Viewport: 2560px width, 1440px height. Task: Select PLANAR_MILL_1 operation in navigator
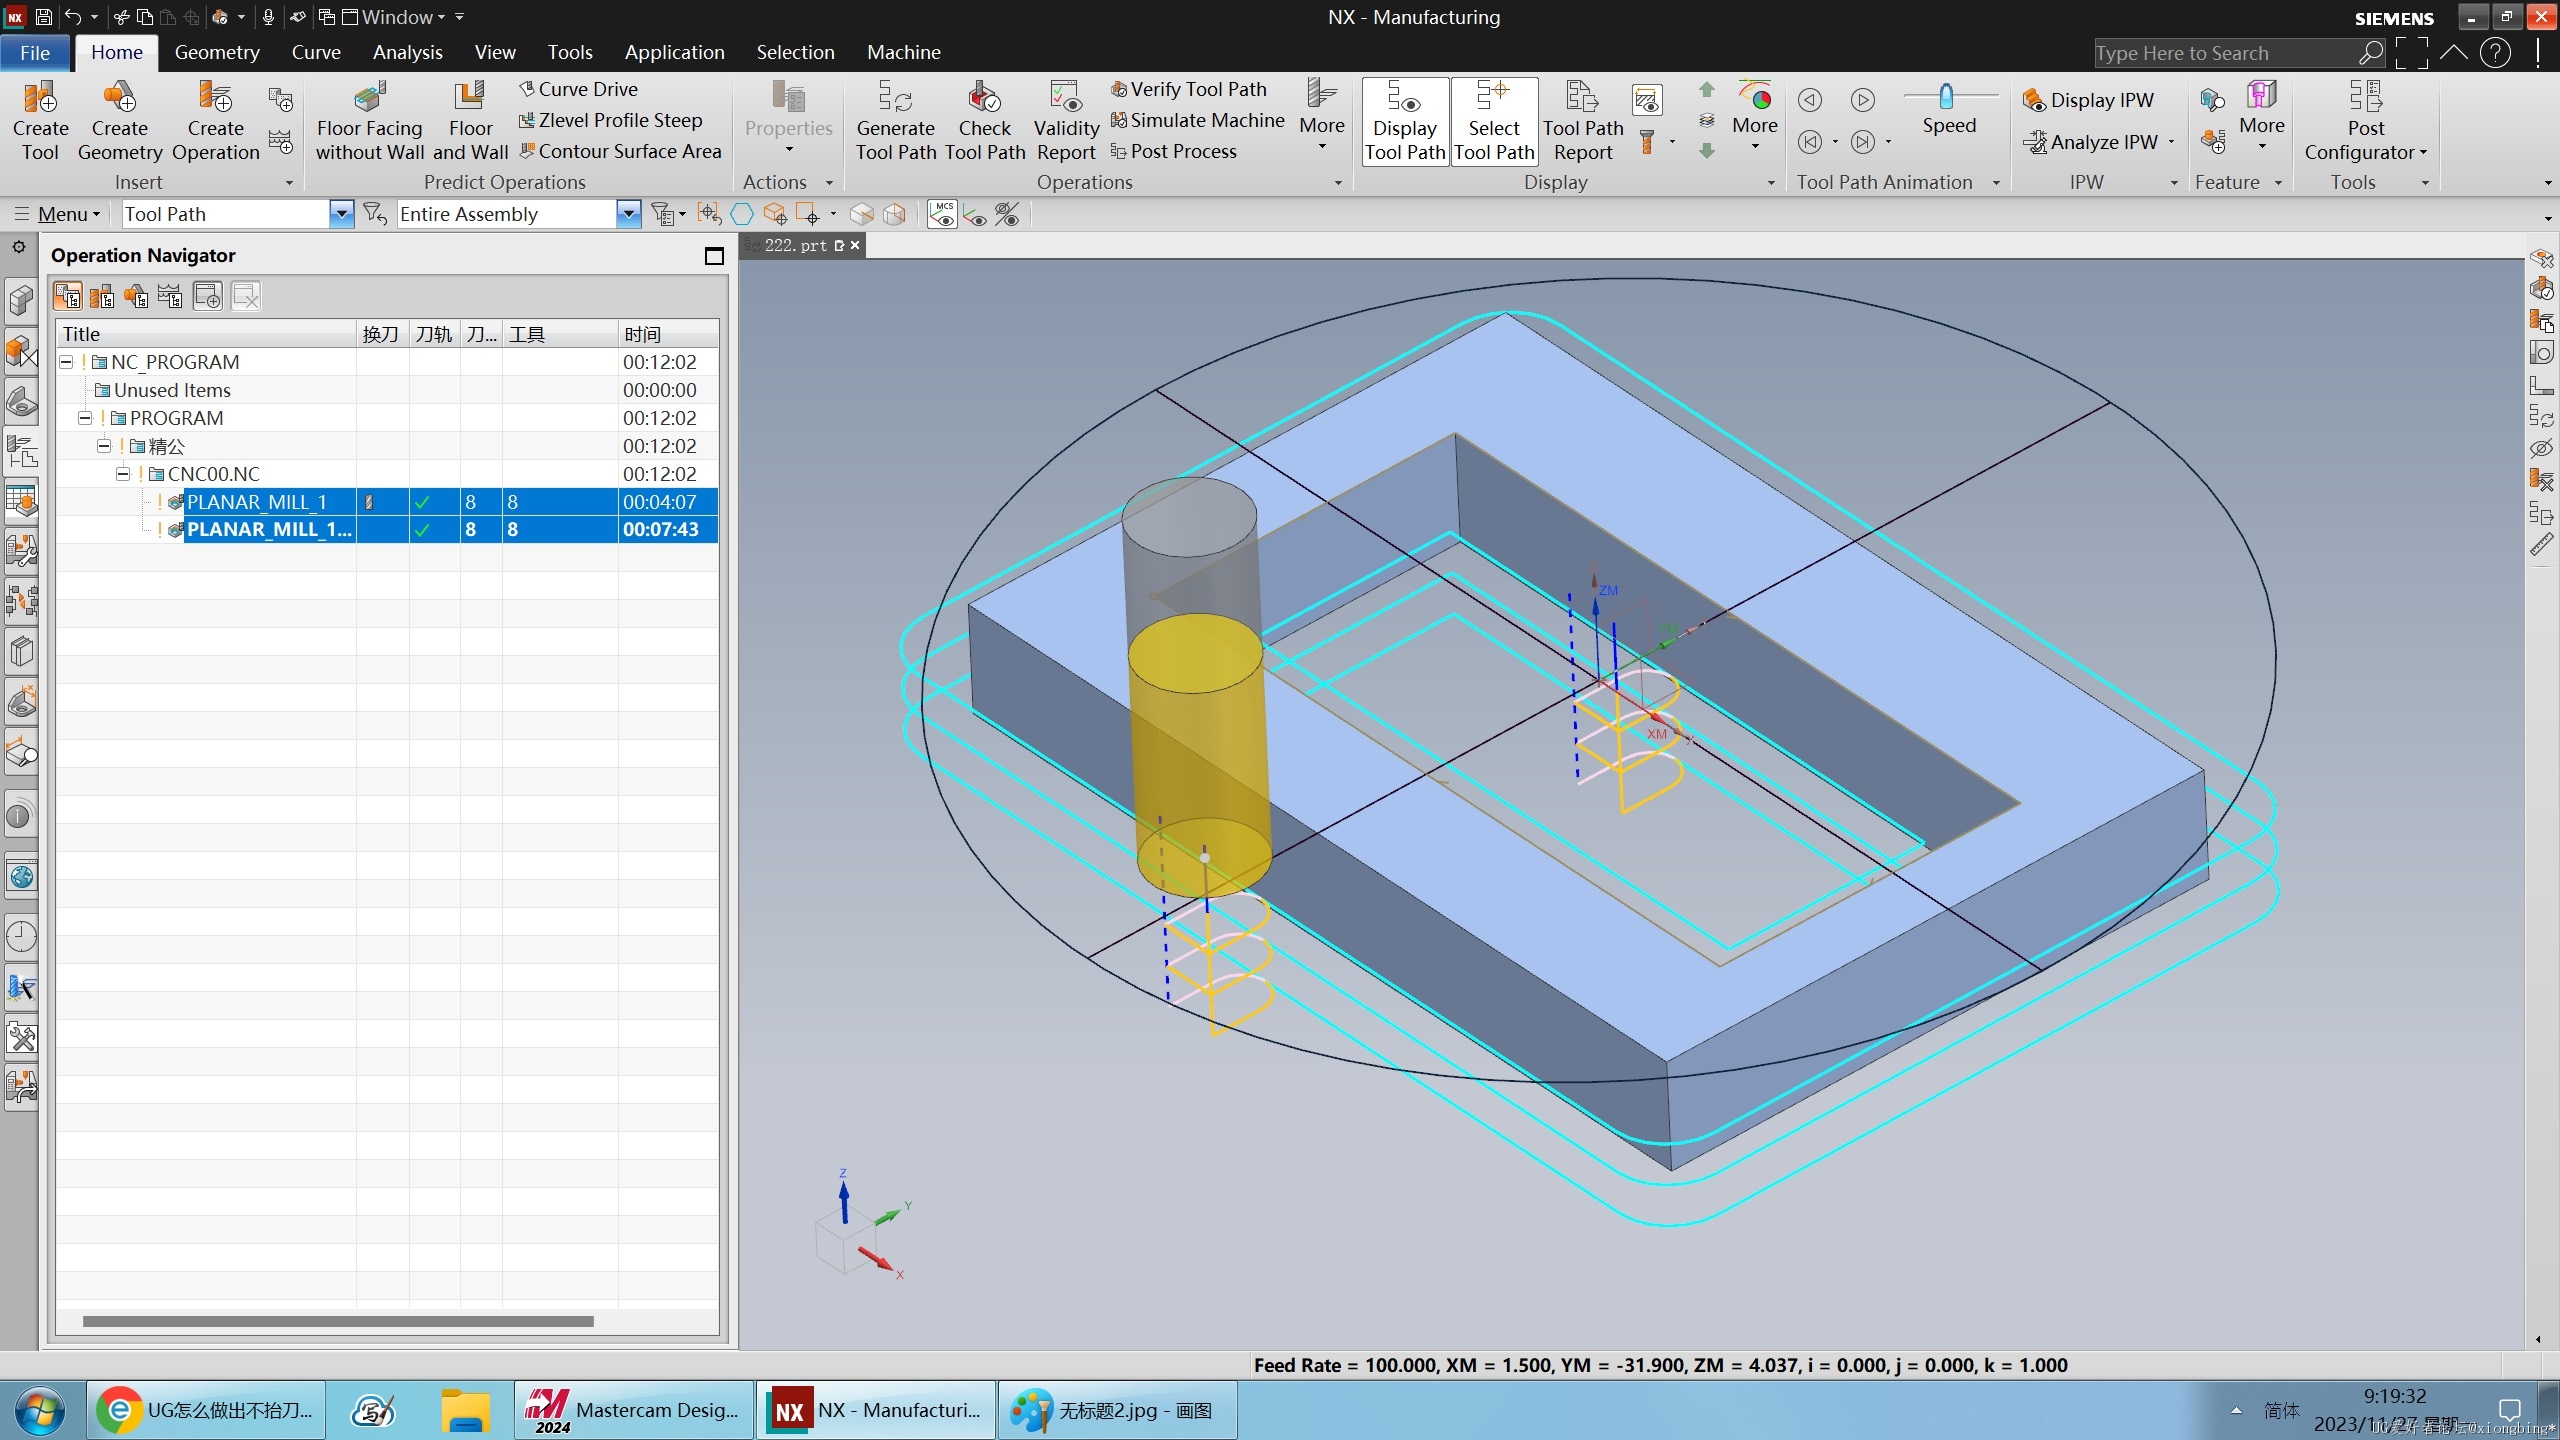tap(258, 501)
